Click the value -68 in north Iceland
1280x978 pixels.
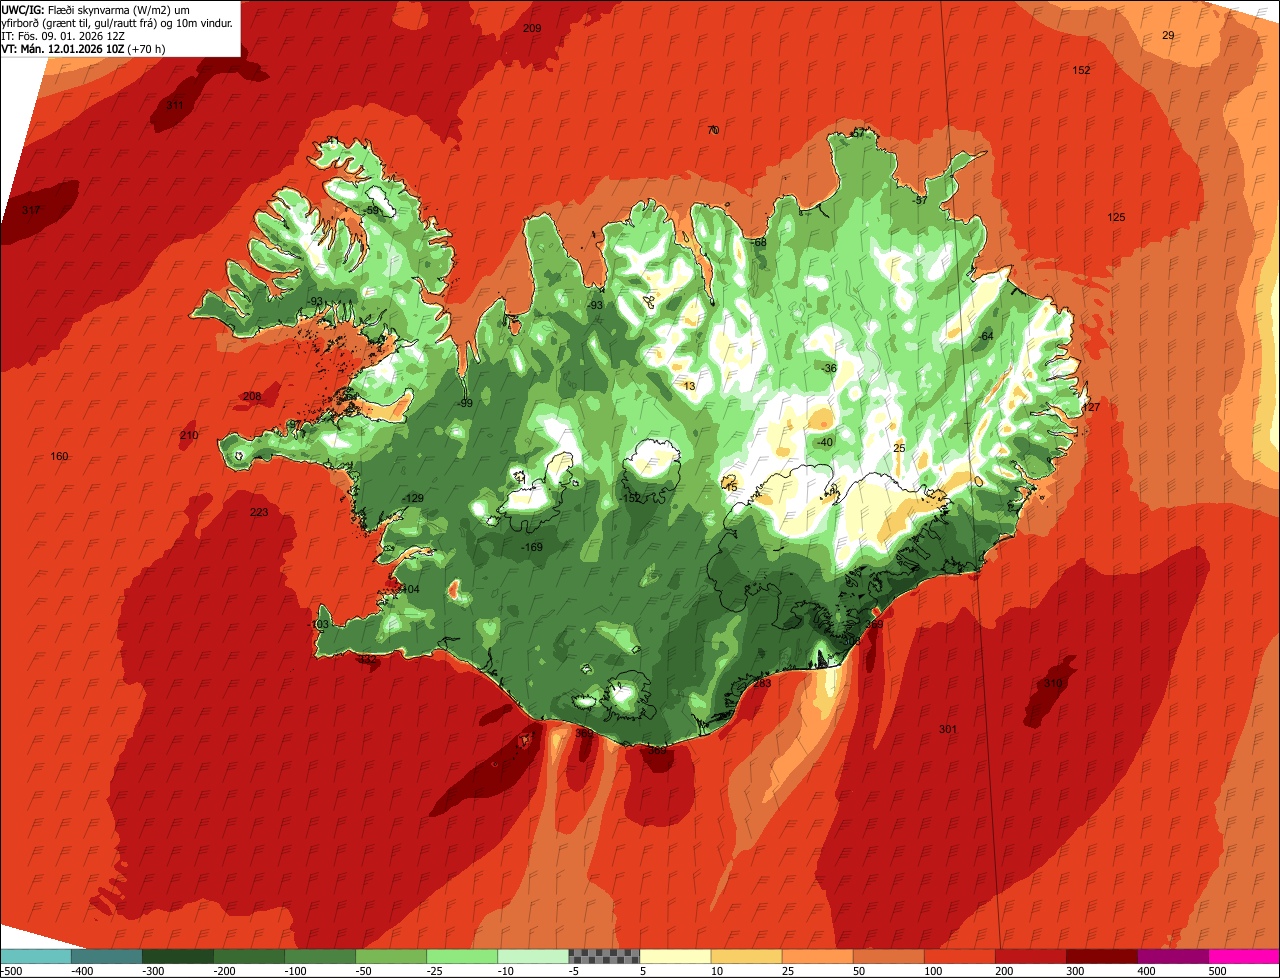759,242
